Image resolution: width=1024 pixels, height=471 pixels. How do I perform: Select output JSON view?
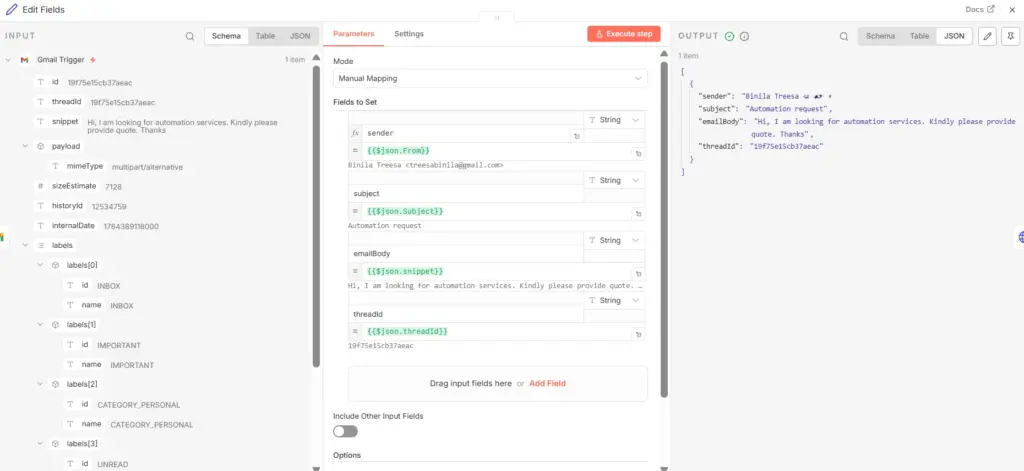coord(954,37)
